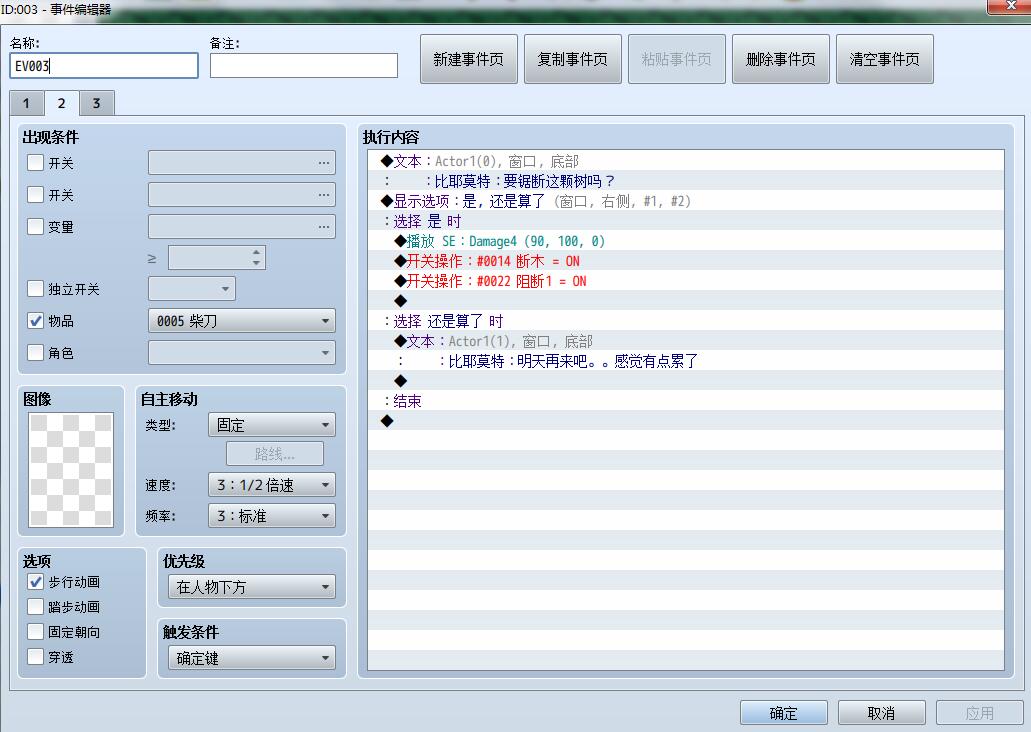
Task: Close the 事件编辑器 window
Action: click(1011, 6)
